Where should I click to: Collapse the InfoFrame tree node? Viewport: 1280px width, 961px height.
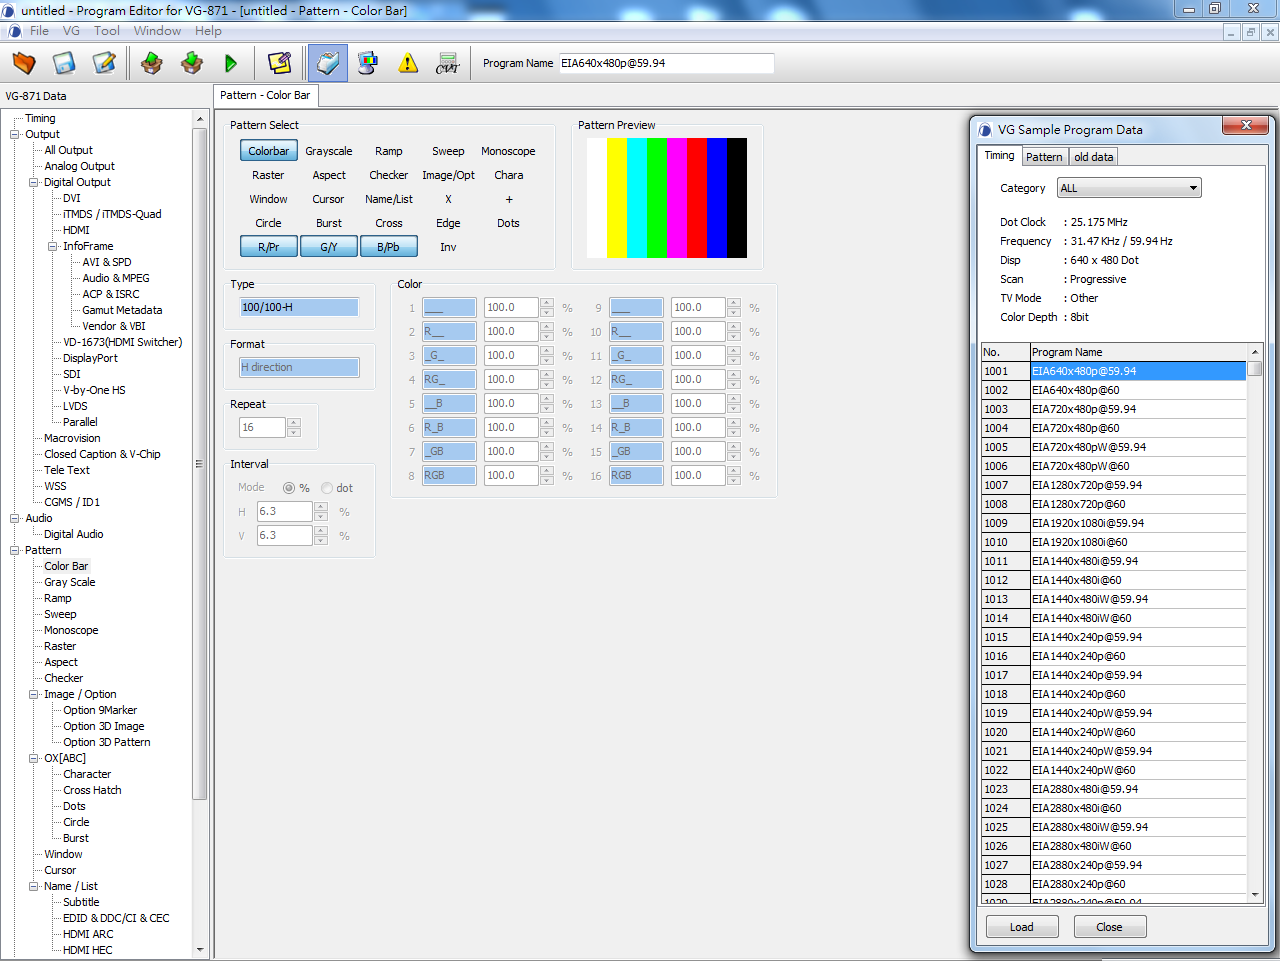(x=53, y=246)
